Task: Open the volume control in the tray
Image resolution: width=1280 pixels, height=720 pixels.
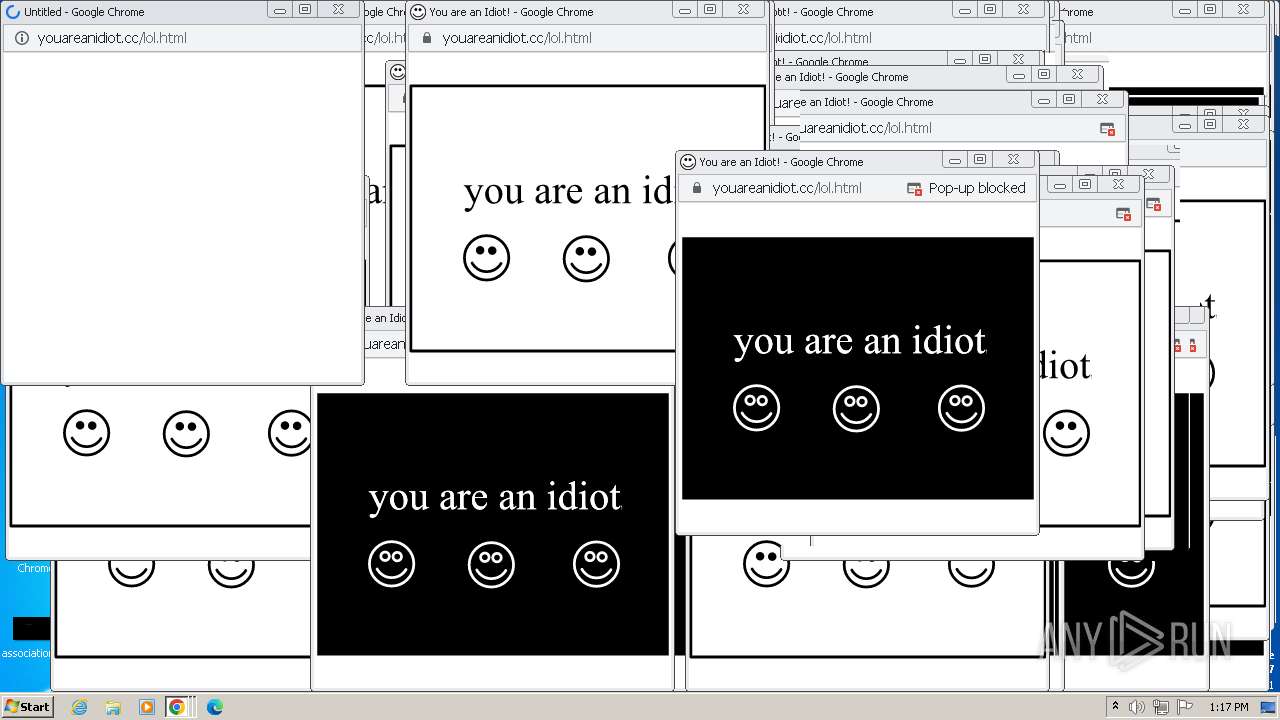Action: (x=1138, y=707)
